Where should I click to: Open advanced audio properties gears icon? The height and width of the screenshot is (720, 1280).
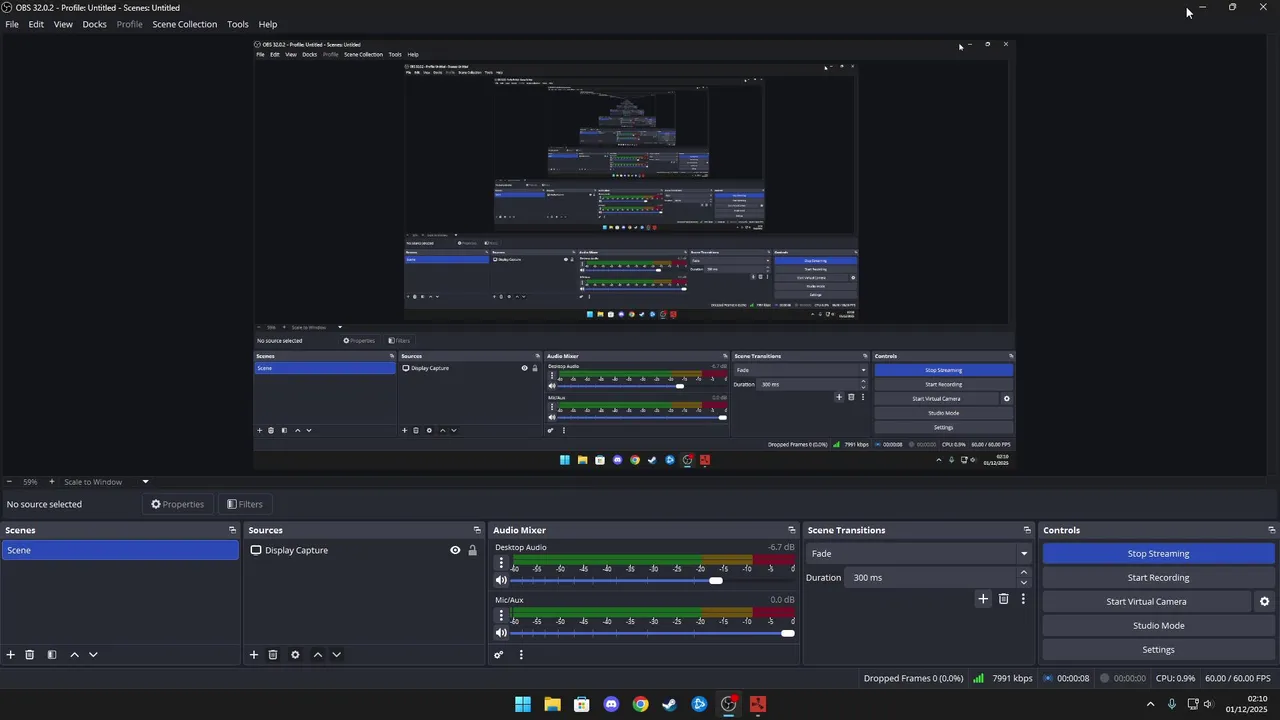tap(498, 655)
